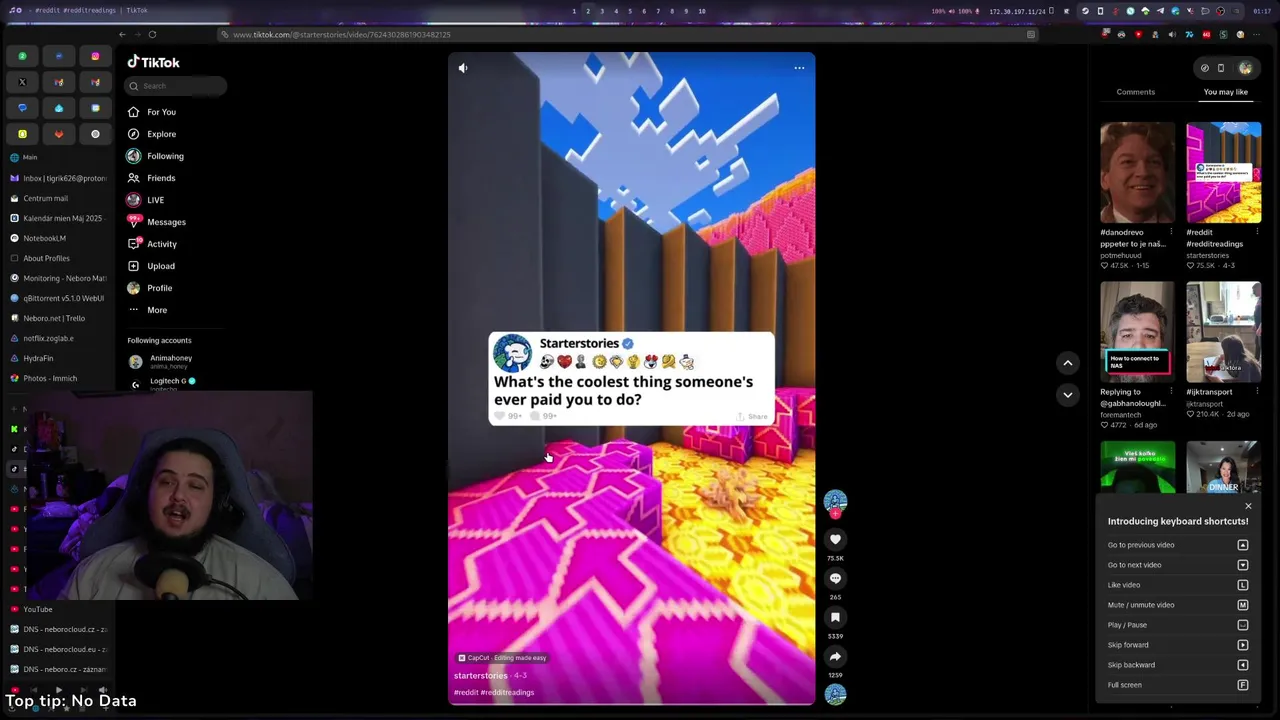Click the TikTok logo

point(153,62)
